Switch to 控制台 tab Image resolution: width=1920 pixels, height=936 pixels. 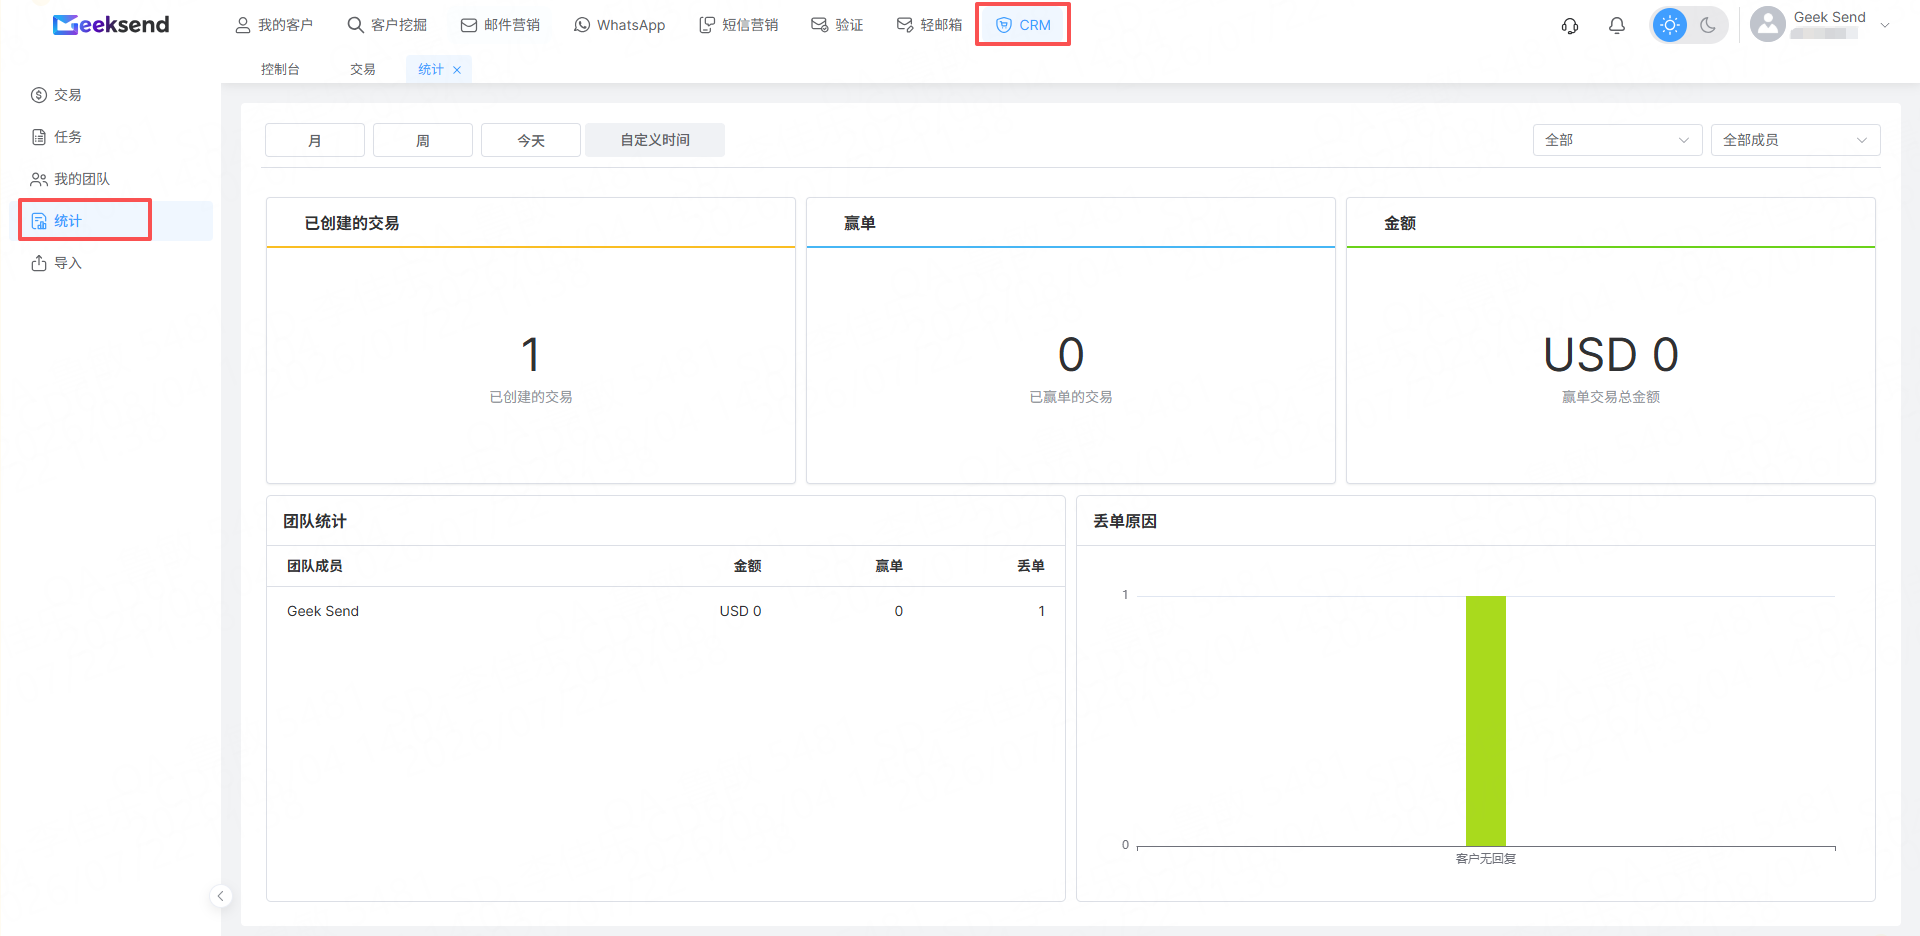pos(280,69)
